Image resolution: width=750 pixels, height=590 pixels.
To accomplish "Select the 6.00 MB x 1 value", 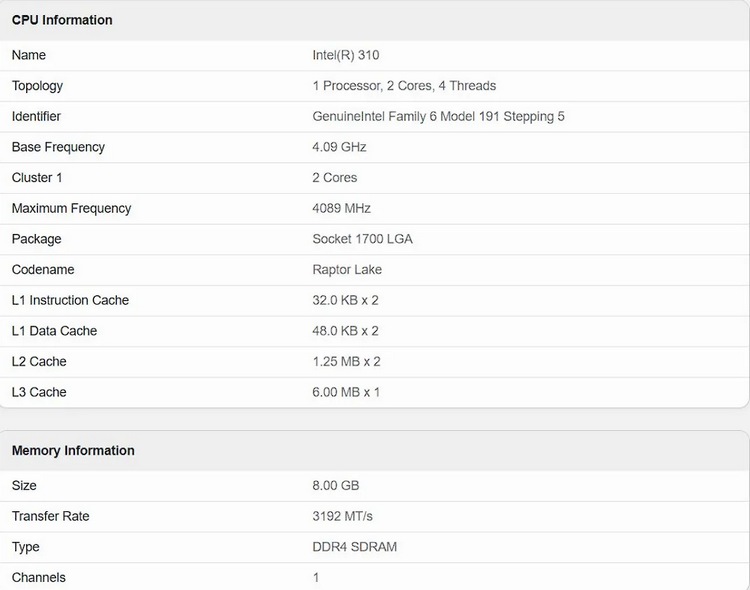I will (x=346, y=392).
